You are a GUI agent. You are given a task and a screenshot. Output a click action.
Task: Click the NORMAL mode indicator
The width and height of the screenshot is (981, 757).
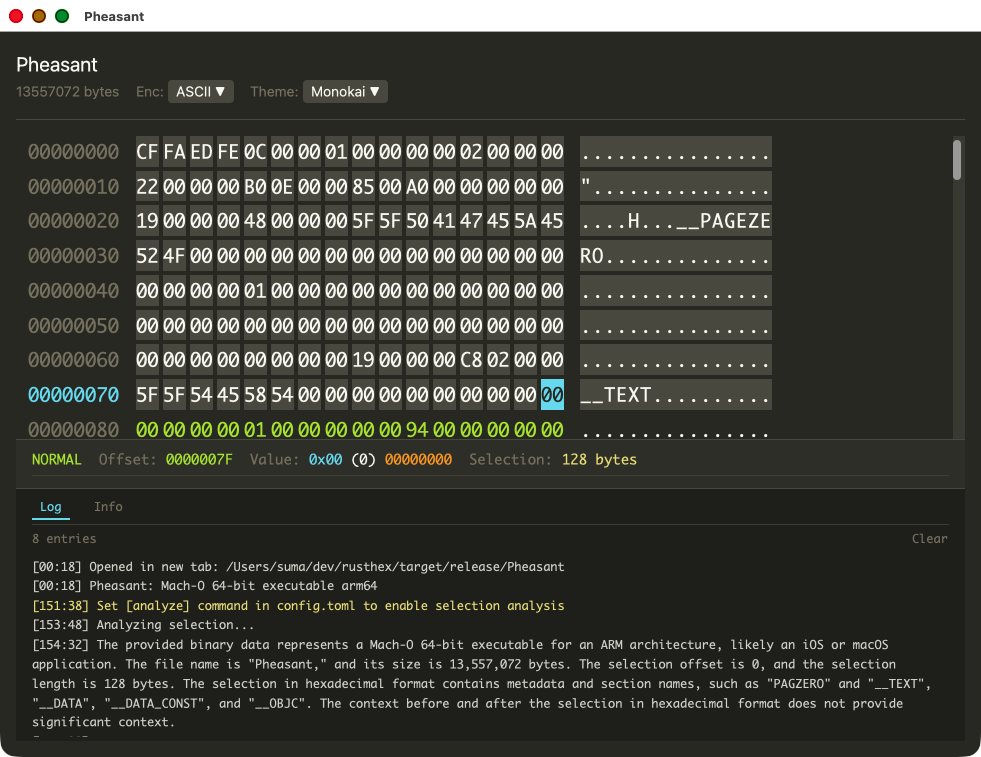57,459
